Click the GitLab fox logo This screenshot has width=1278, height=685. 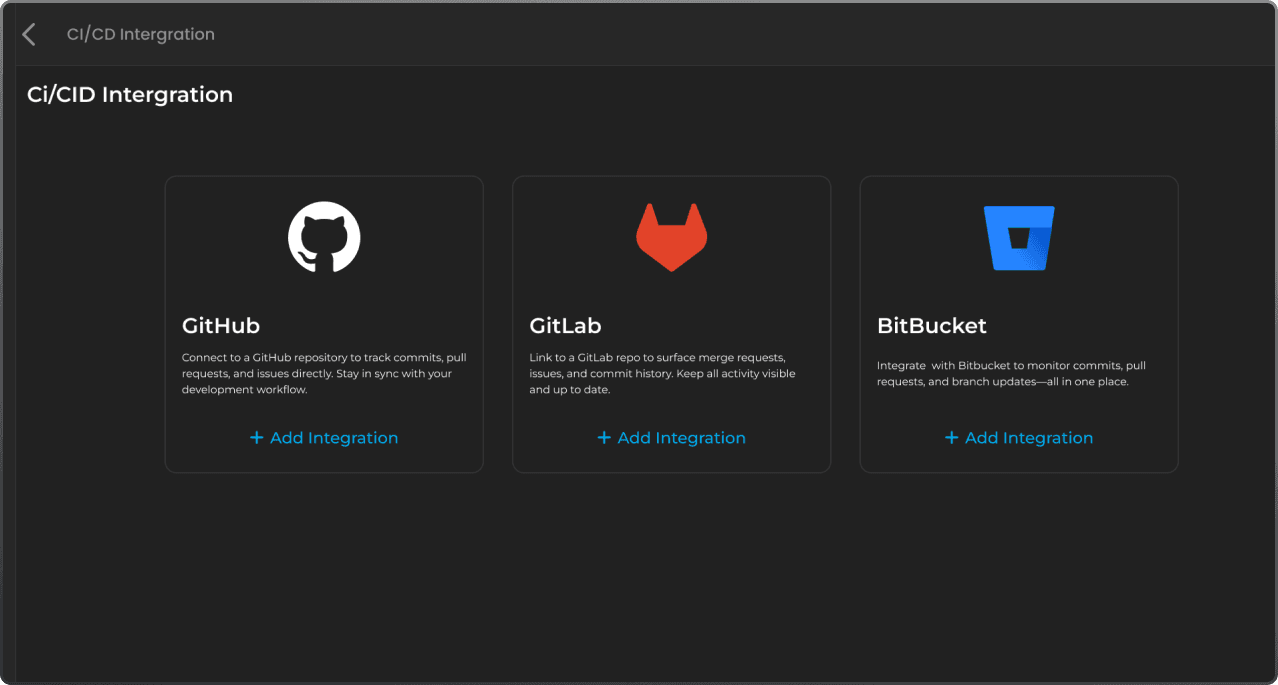click(671, 237)
